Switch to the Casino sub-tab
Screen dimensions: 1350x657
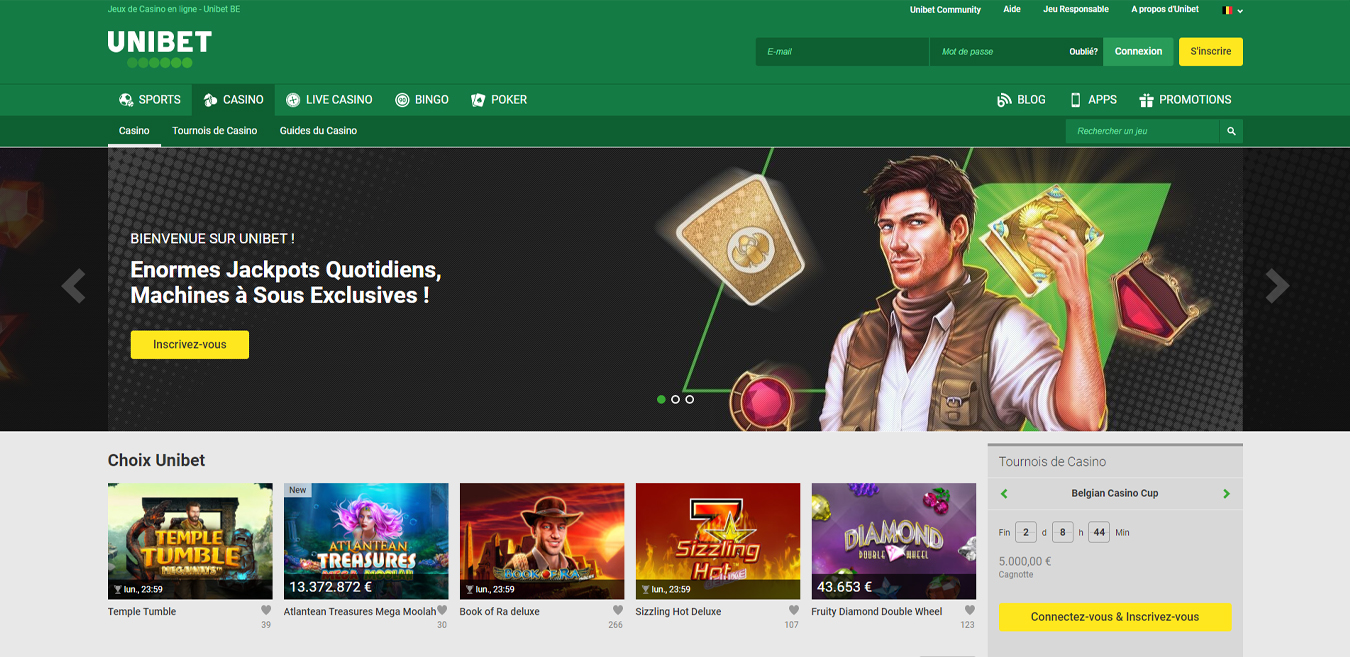pos(134,131)
